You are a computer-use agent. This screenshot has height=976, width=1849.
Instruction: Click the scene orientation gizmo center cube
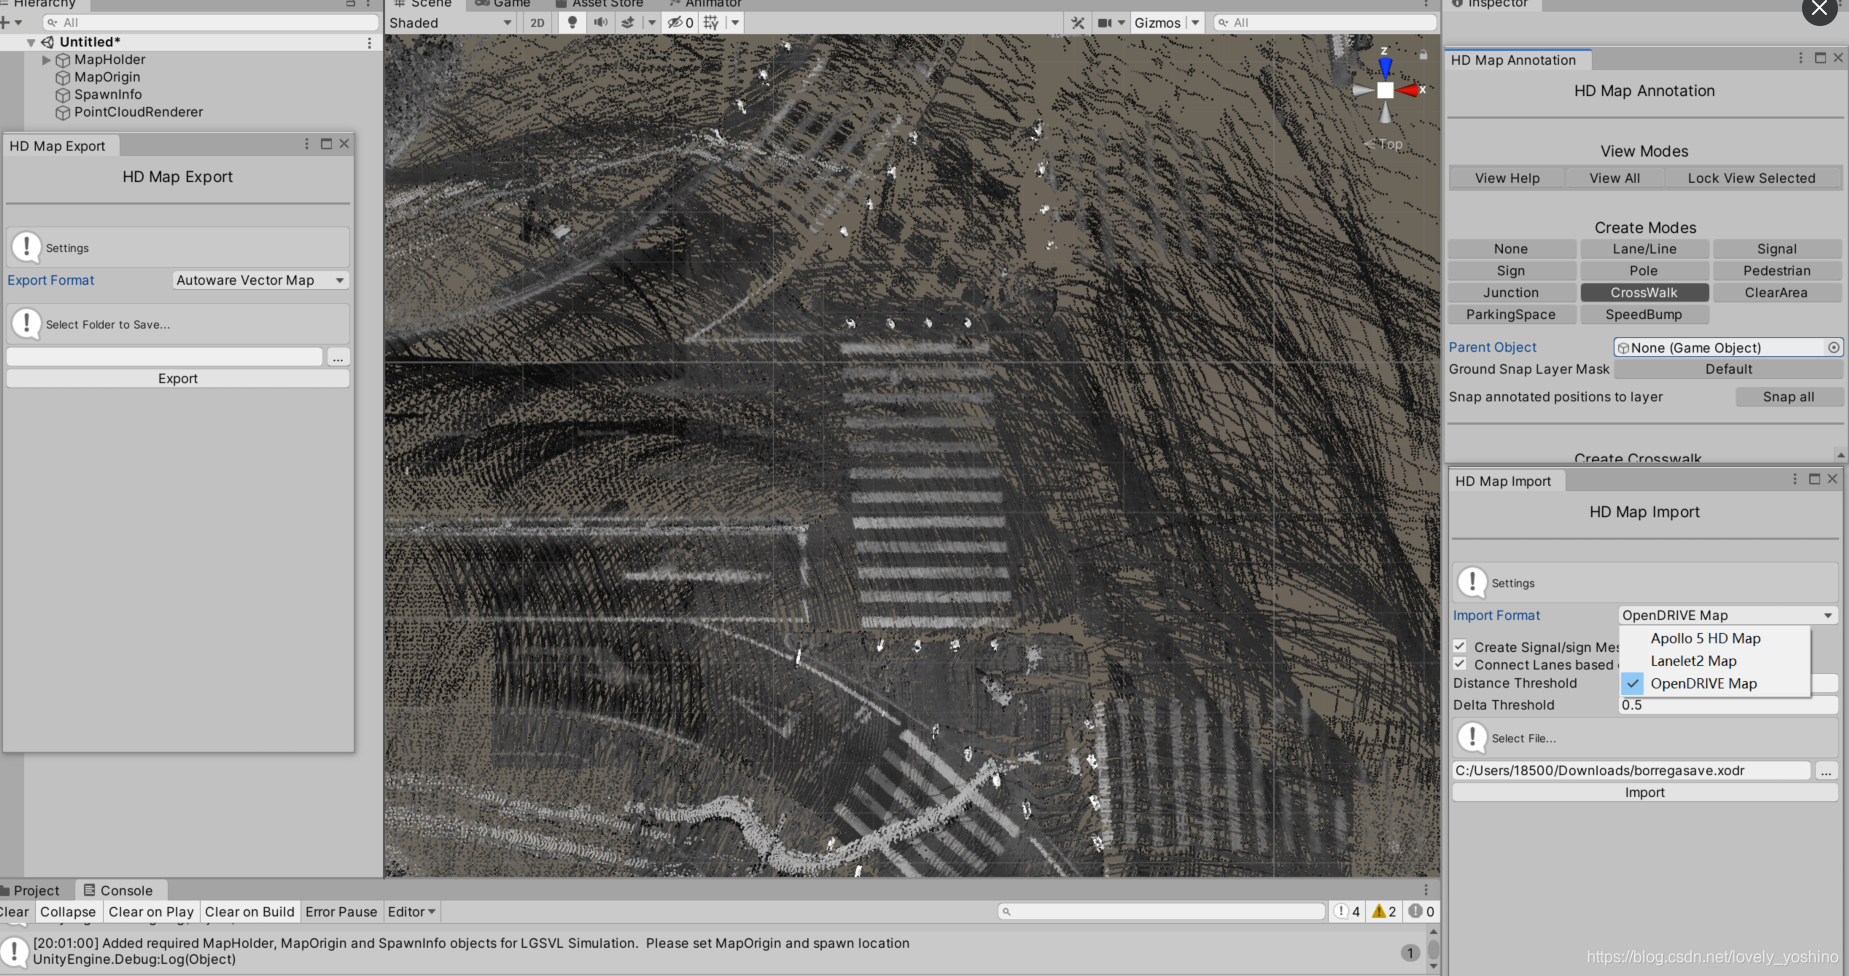pos(1385,90)
